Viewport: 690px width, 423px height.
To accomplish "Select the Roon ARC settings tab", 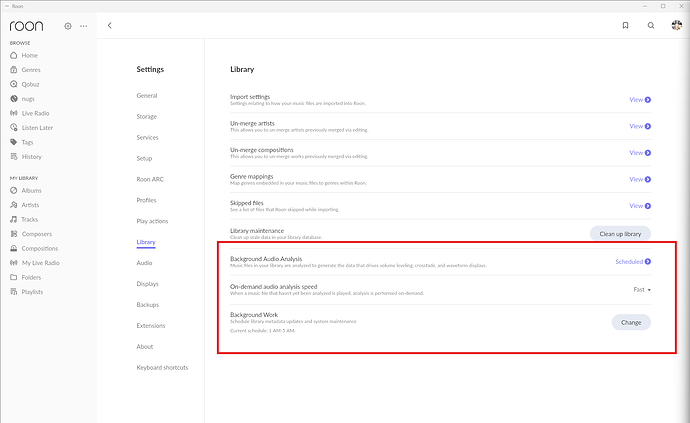I will [150, 179].
